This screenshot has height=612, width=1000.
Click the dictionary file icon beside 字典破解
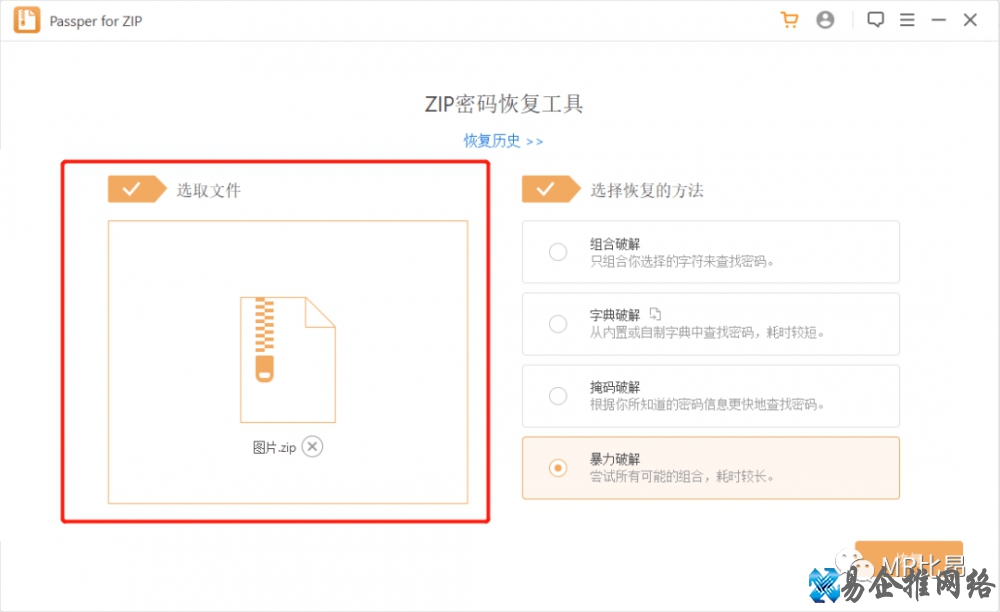click(655, 313)
